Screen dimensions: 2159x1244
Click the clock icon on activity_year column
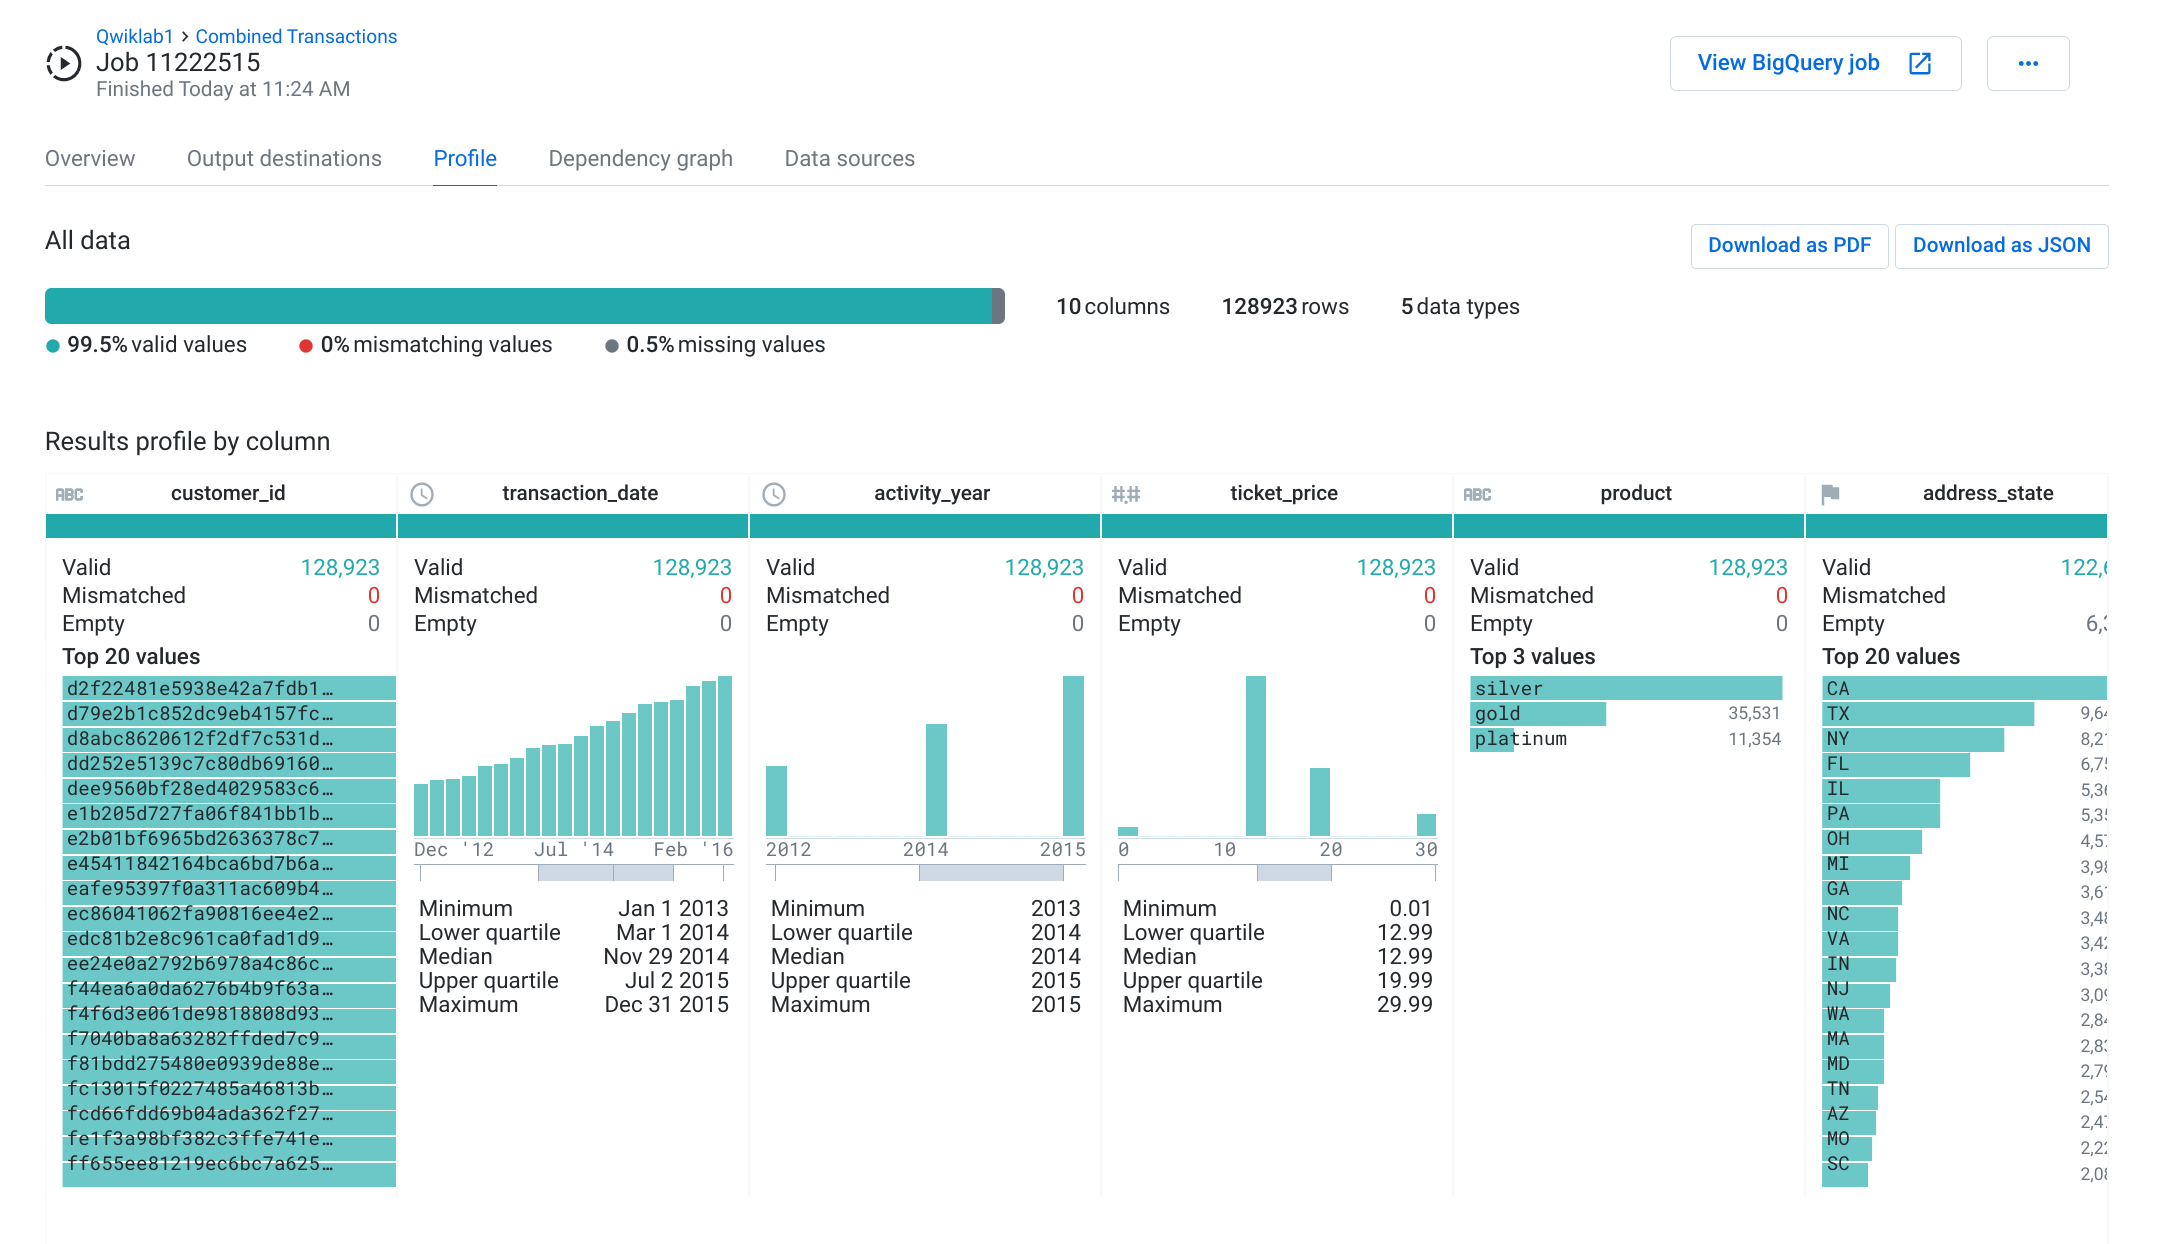coord(775,493)
